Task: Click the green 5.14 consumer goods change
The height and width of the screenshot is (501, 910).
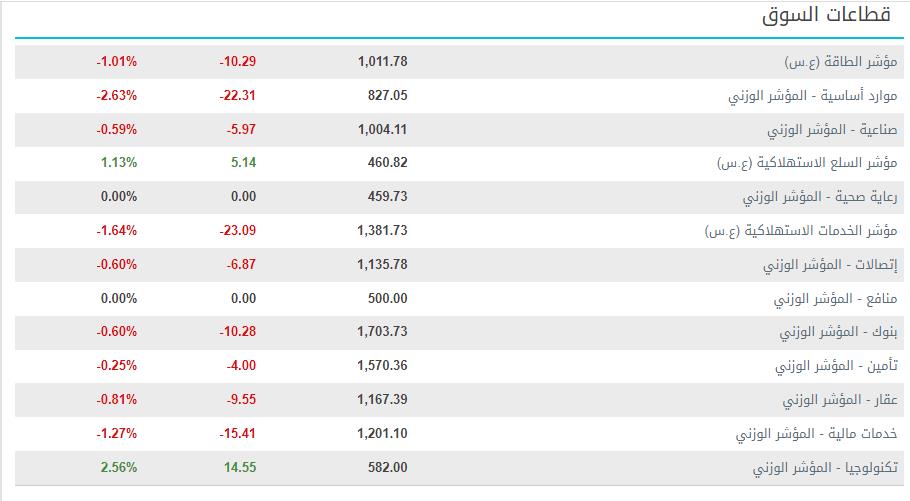Action: (x=243, y=163)
